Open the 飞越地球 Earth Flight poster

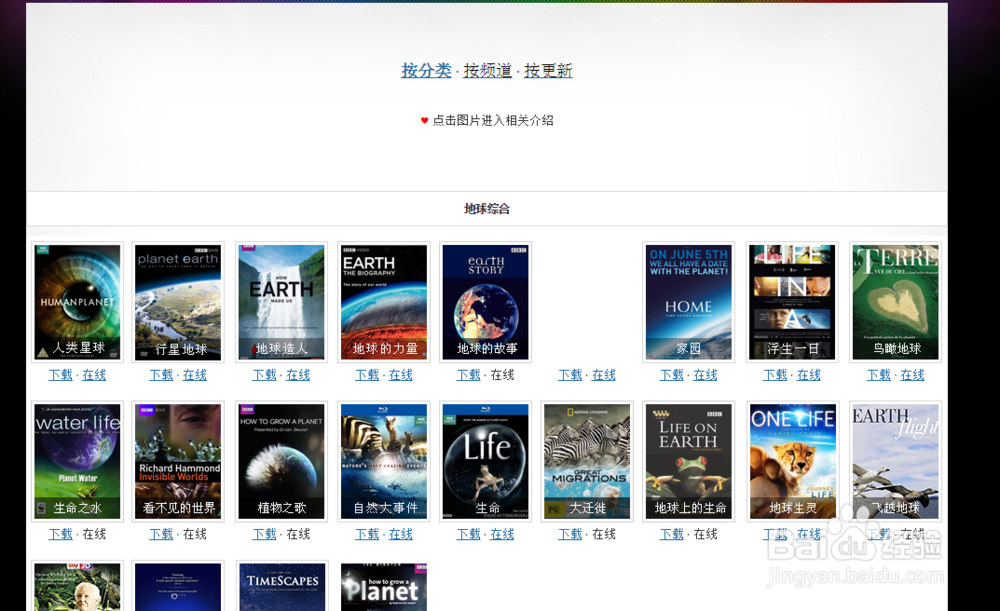pyautogui.click(x=895, y=461)
